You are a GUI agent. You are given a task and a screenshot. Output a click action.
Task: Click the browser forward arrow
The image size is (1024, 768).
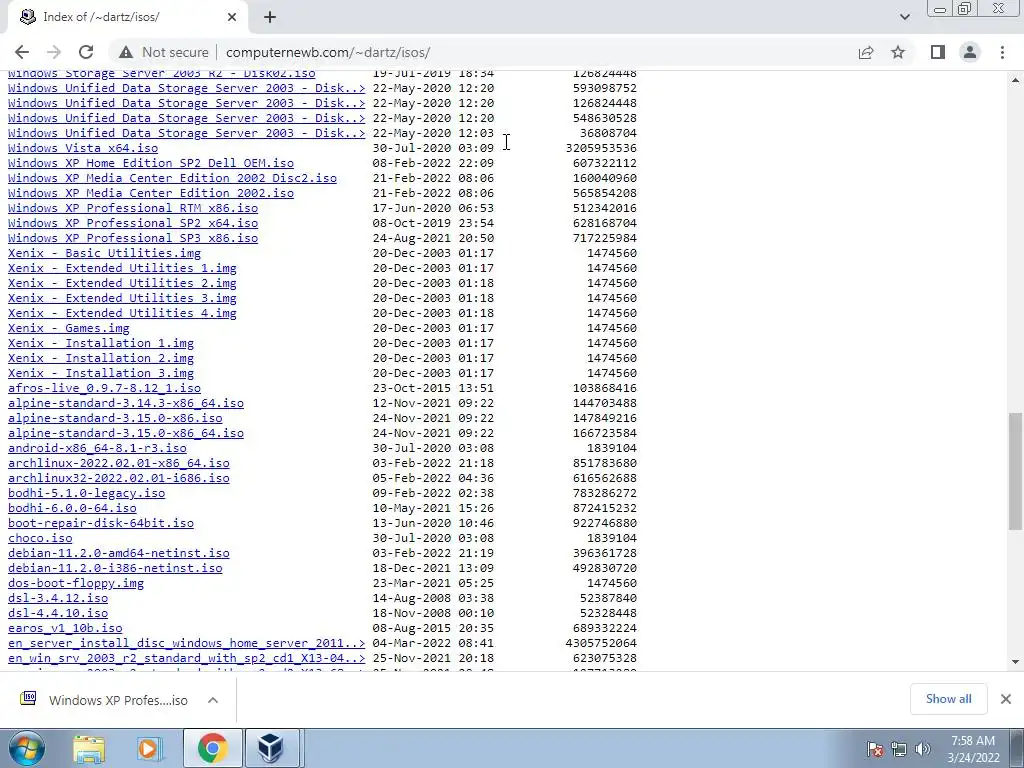tap(54, 52)
